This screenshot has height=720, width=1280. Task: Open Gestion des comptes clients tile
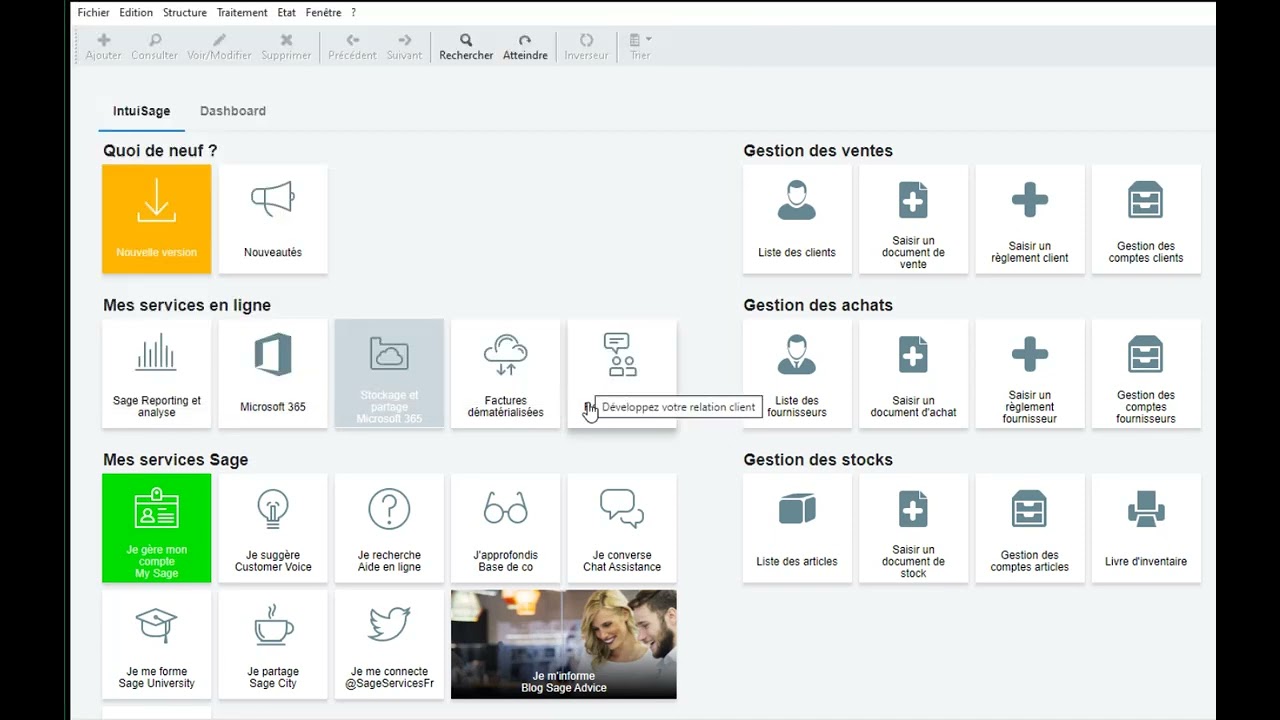point(1146,219)
